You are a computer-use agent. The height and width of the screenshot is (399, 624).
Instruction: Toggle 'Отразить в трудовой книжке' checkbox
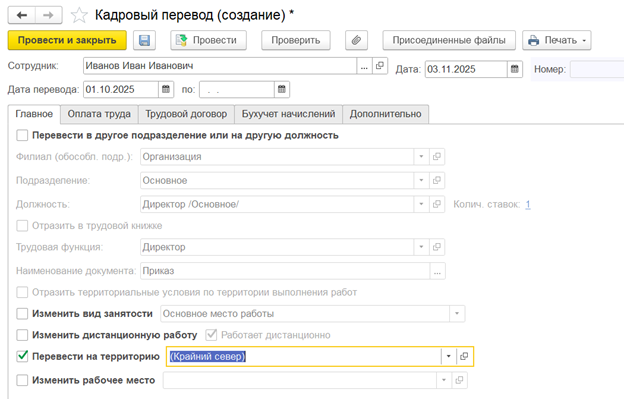[22, 226]
